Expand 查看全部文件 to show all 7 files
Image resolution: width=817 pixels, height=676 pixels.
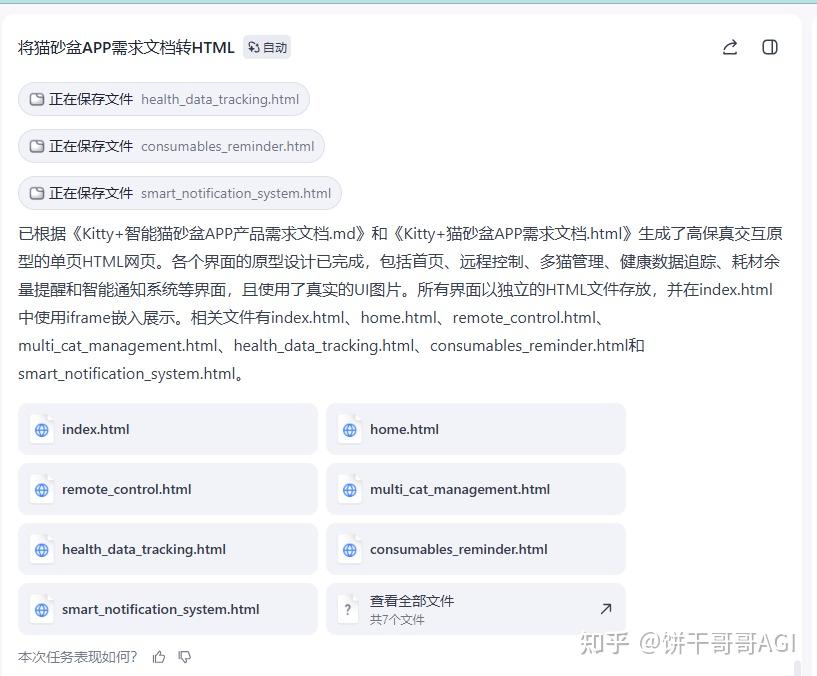click(476, 608)
